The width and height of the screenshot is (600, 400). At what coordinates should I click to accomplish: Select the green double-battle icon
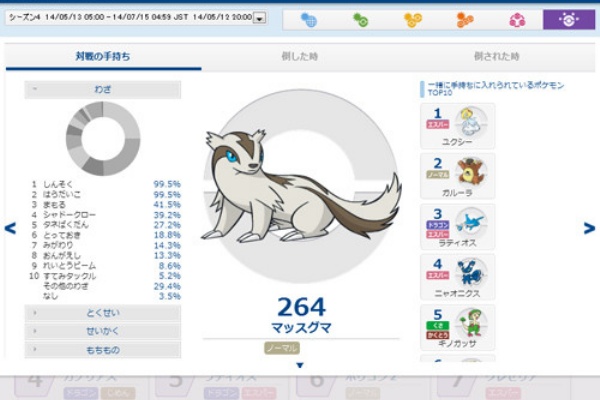point(360,20)
